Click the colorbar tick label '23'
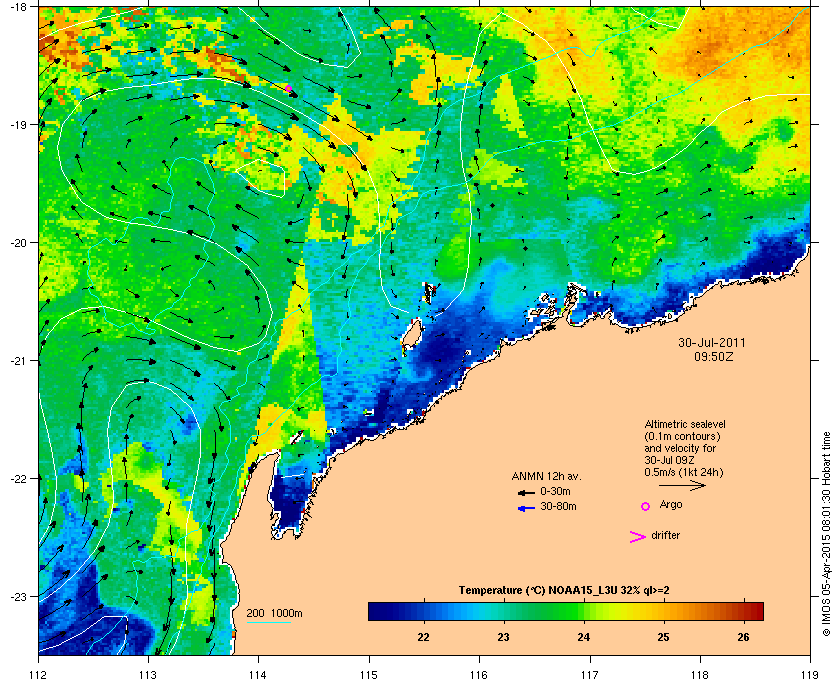The image size is (840, 680). pos(503,637)
